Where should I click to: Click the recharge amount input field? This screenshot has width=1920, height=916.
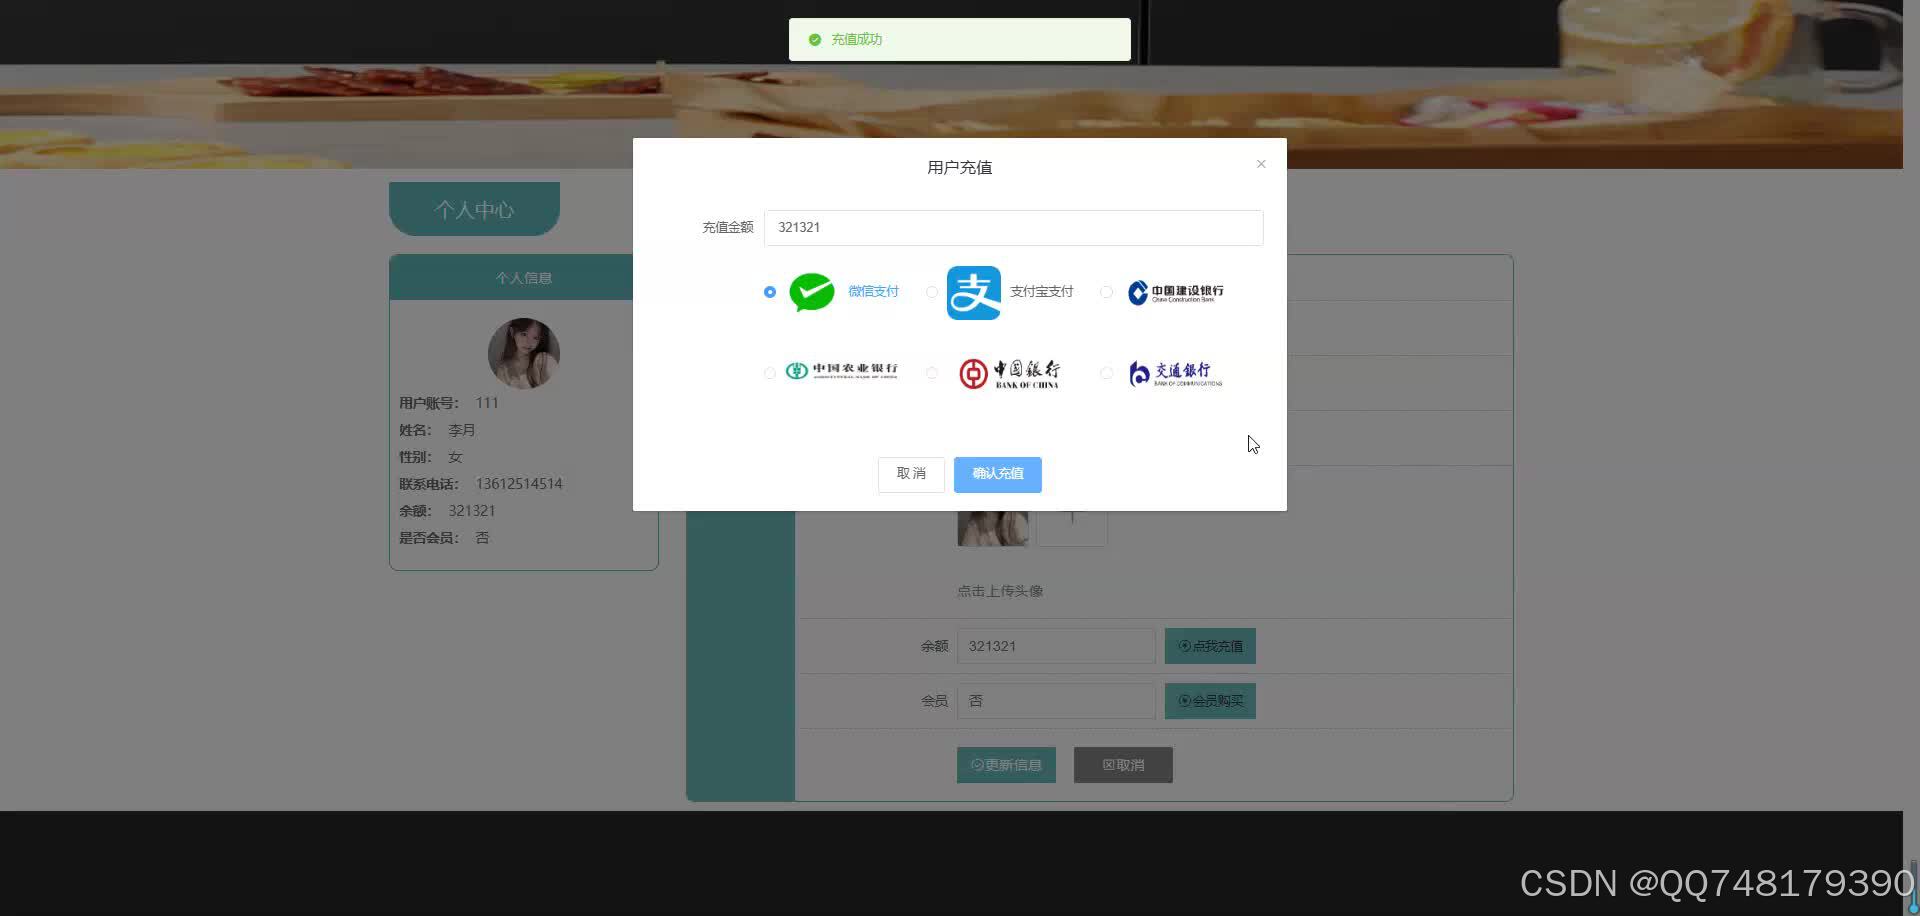tap(1013, 227)
